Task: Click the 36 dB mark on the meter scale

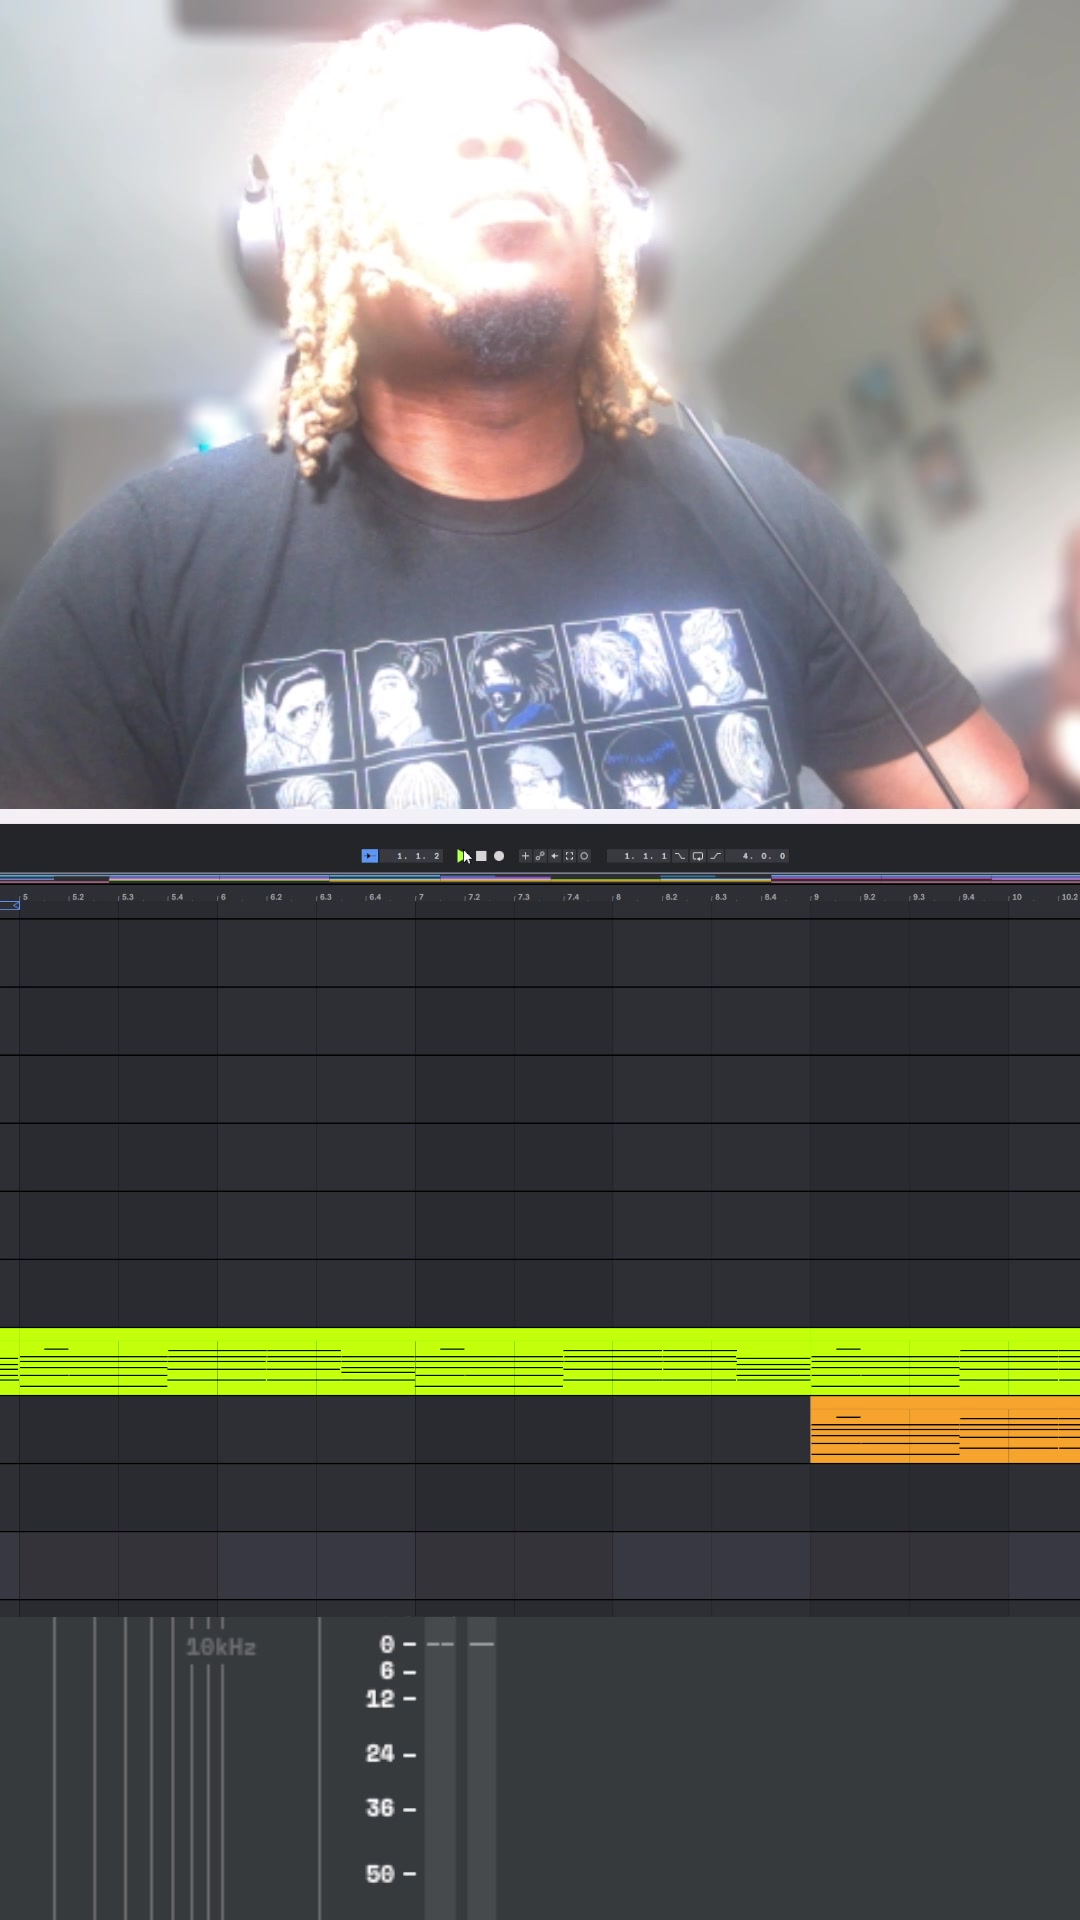Action: (380, 1808)
